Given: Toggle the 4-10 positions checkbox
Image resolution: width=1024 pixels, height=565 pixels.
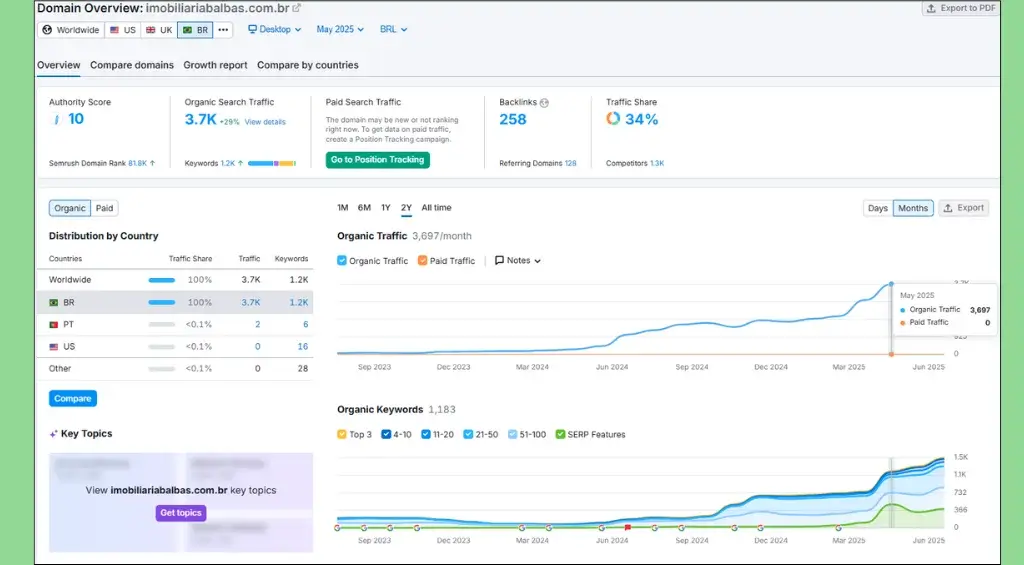Looking at the screenshot, I should point(386,434).
